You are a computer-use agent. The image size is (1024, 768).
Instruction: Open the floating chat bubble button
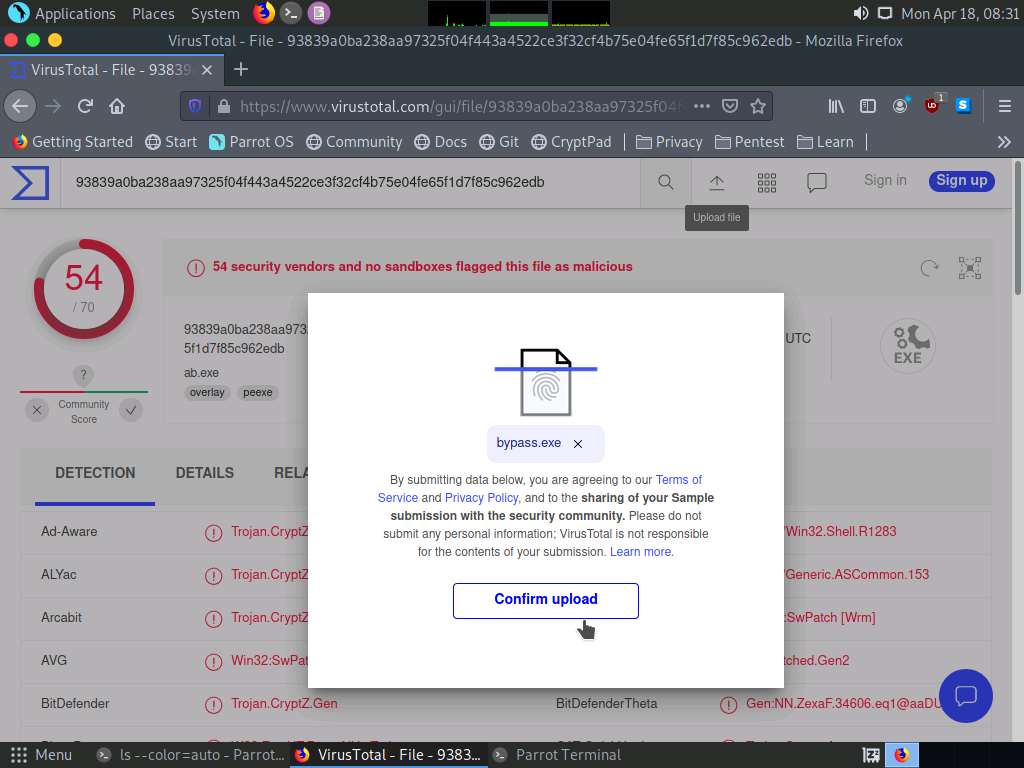click(965, 696)
